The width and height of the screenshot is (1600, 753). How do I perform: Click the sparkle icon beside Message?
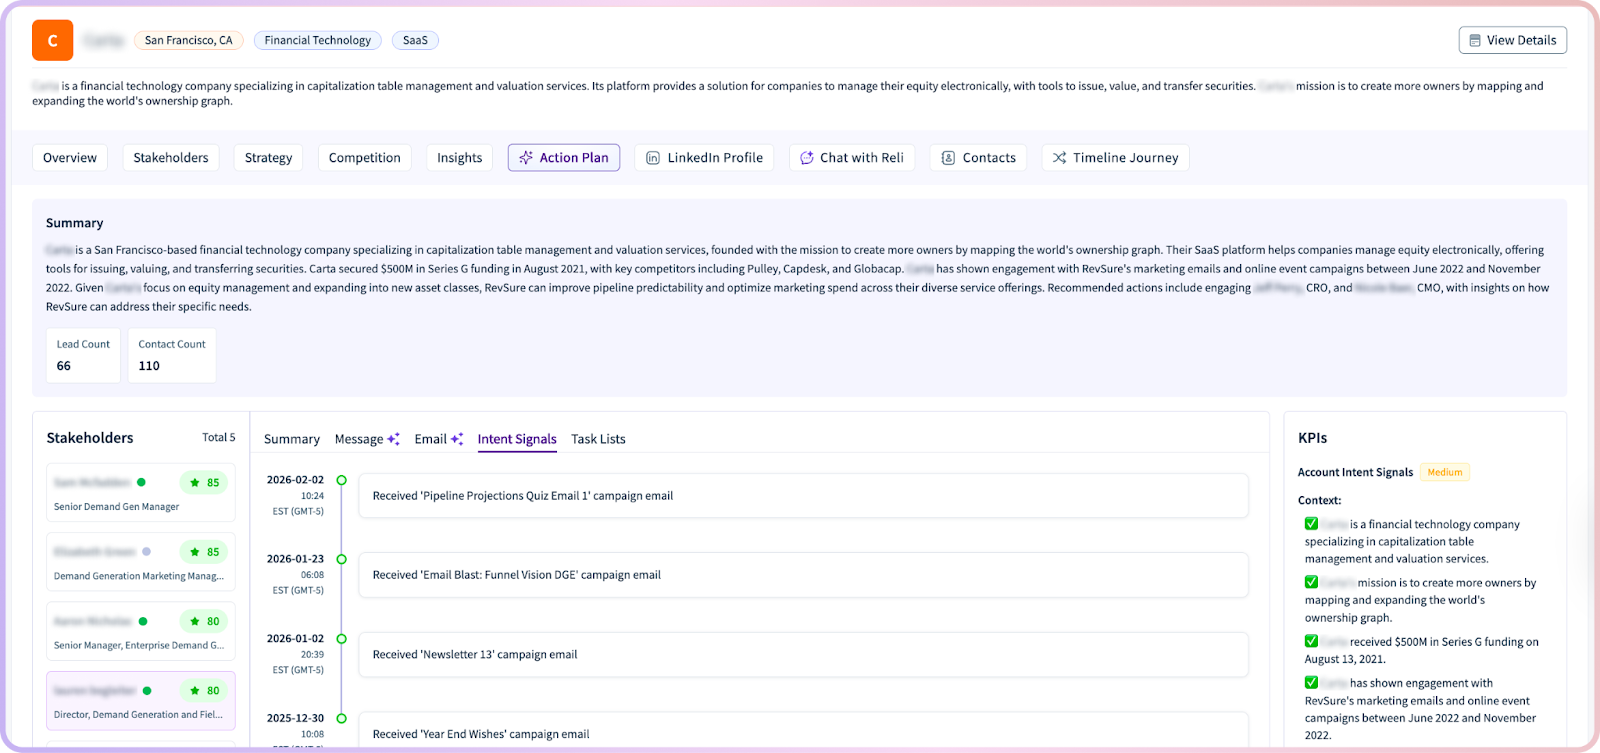[x=393, y=439]
